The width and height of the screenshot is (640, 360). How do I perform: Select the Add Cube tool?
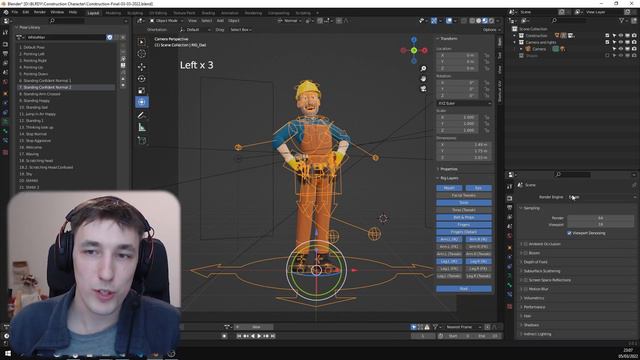click(142, 140)
